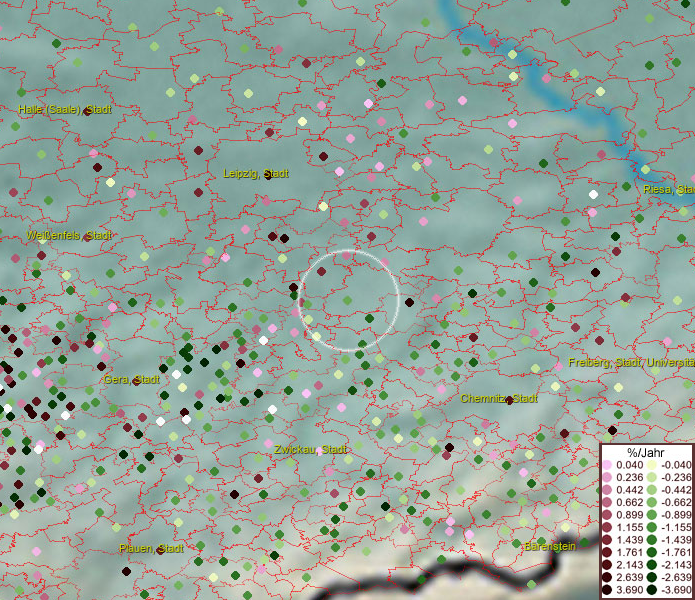Image resolution: width=695 pixels, height=600 pixels.
Task: Pick the 0.040 pink legend swatch
Action: (607, 465)
